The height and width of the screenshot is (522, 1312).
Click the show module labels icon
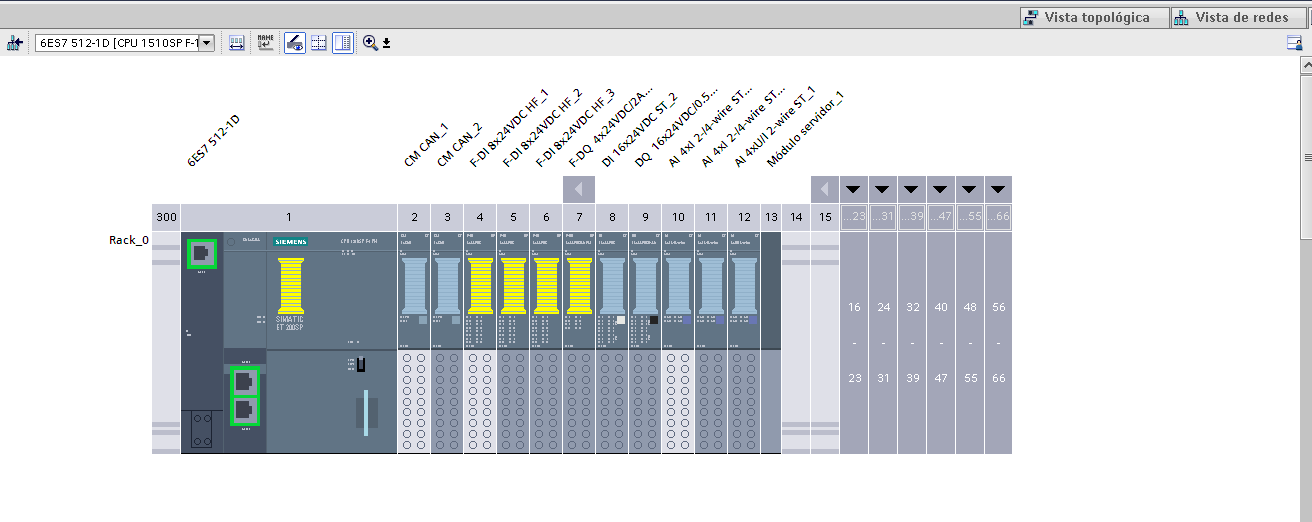237,43
